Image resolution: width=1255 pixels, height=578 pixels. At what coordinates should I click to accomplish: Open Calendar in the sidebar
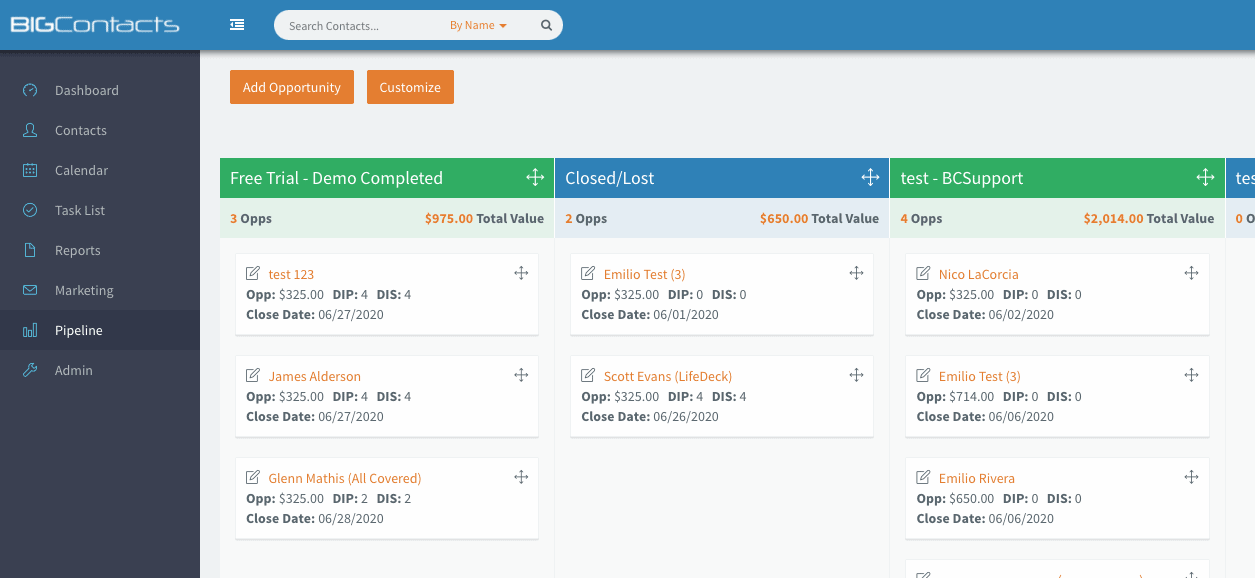pos(100,170)
